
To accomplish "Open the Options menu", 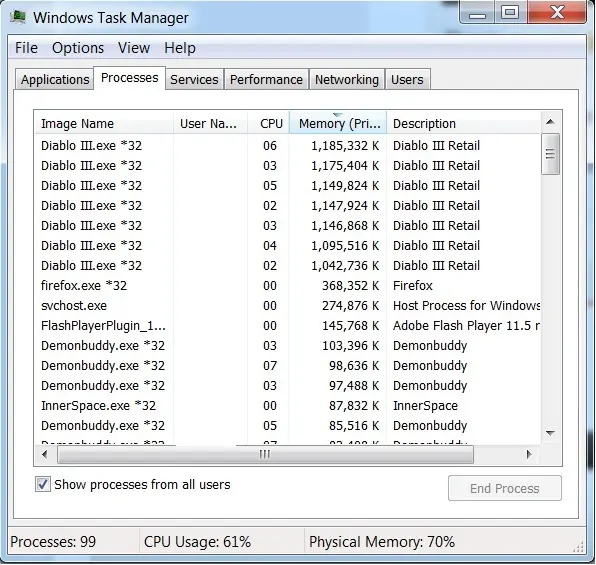I will point(78,48).
